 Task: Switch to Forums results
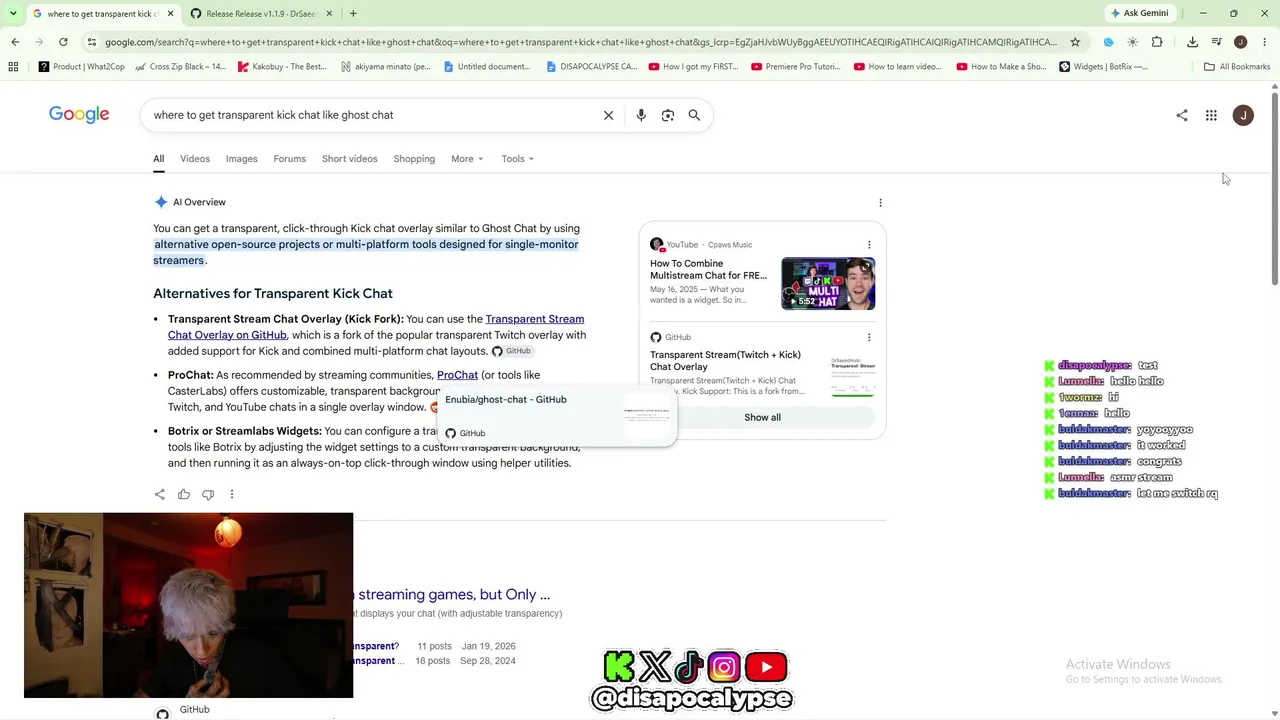(289, 159)
